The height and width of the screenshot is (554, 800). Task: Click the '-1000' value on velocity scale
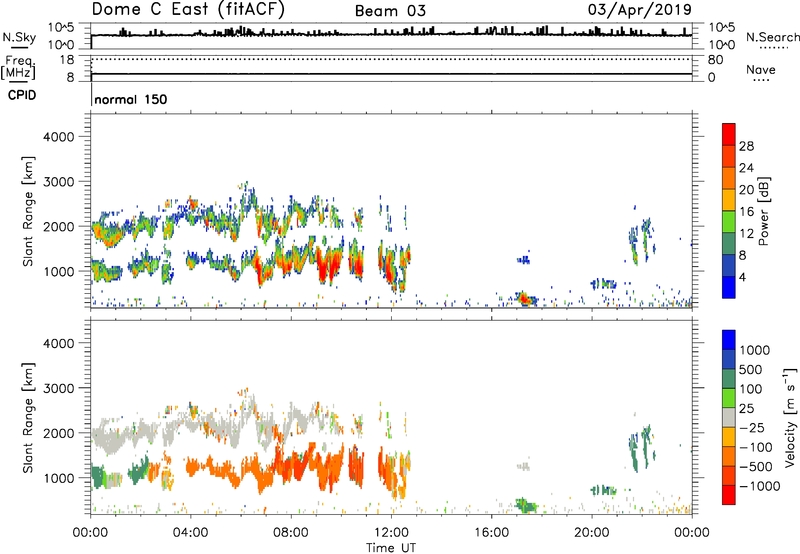(x=759, y=486)
